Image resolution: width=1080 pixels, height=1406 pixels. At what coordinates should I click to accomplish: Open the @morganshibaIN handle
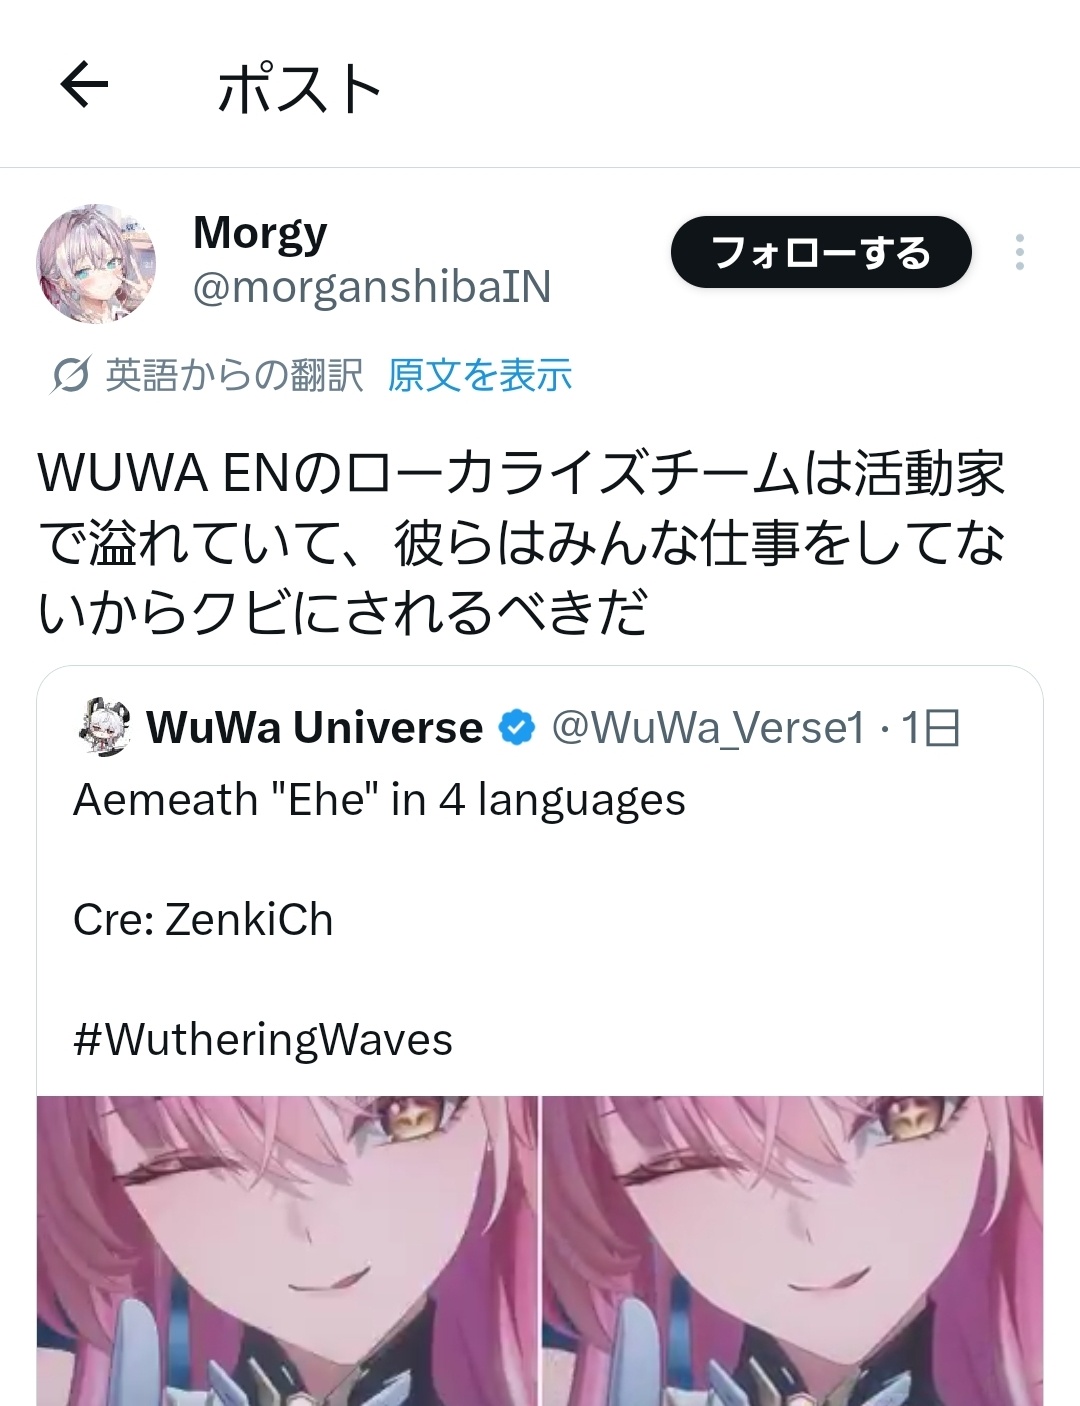[372, 287]
